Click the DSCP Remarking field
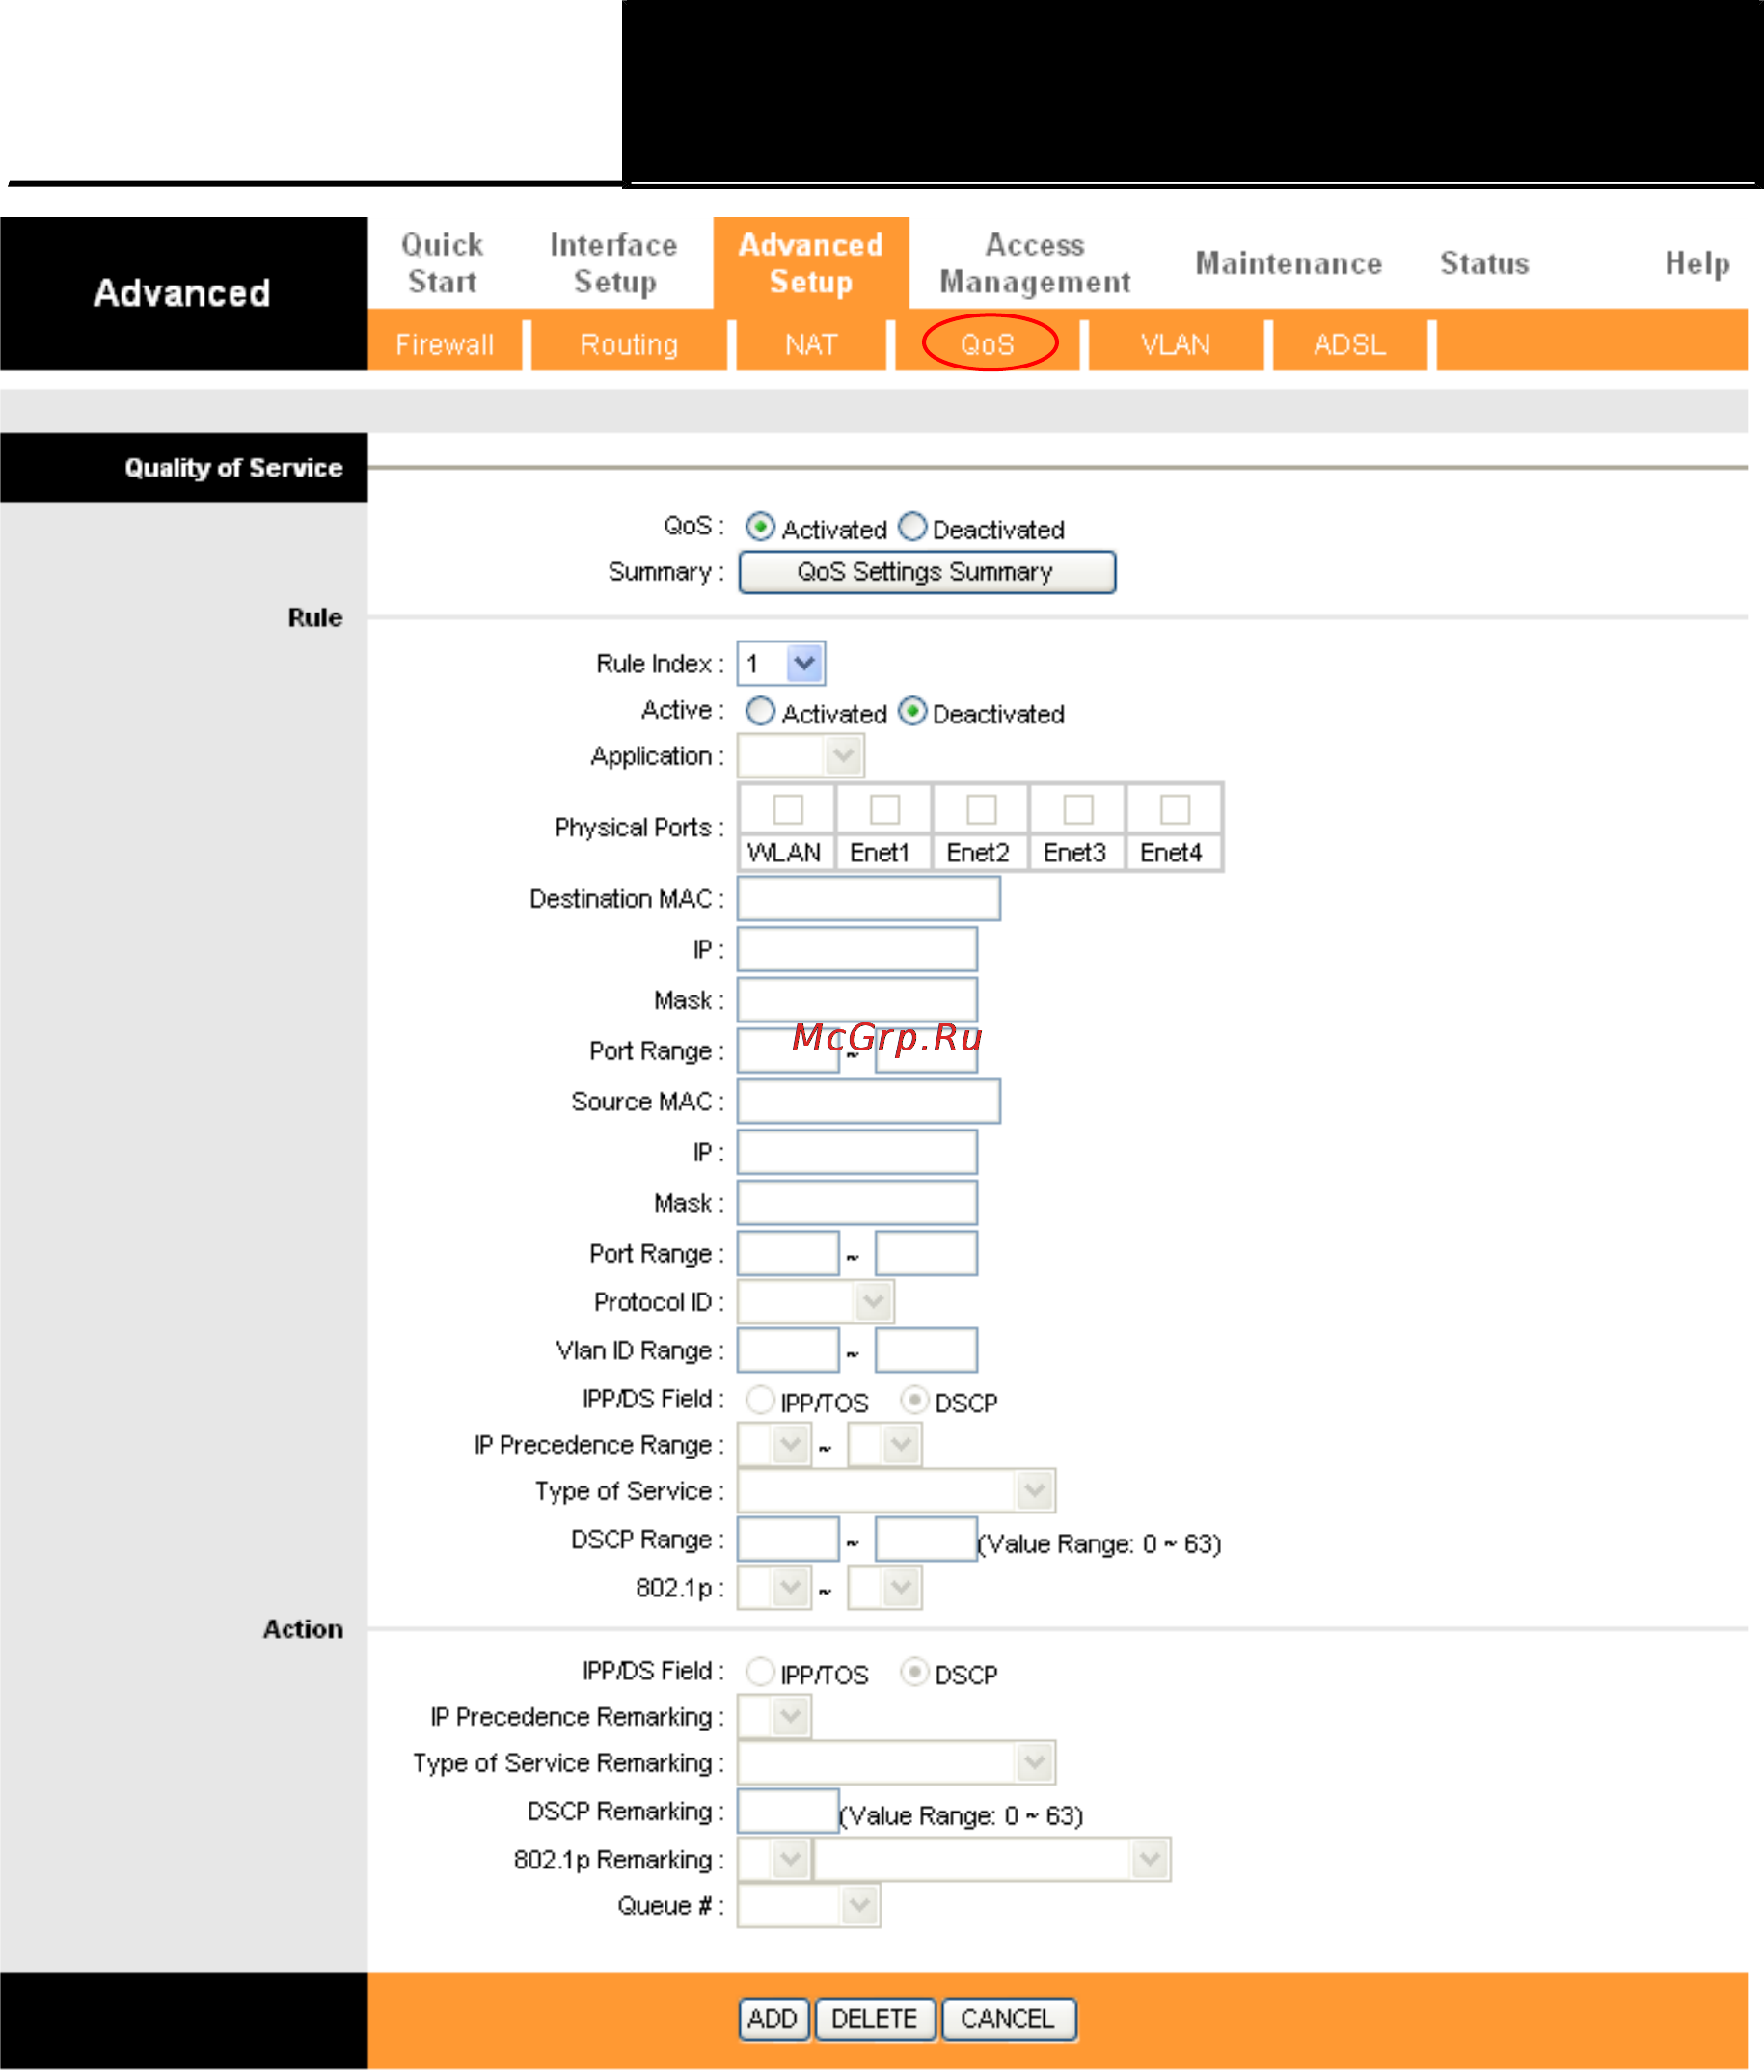Viewport: 1764px width, 2072px height. 787,1812
